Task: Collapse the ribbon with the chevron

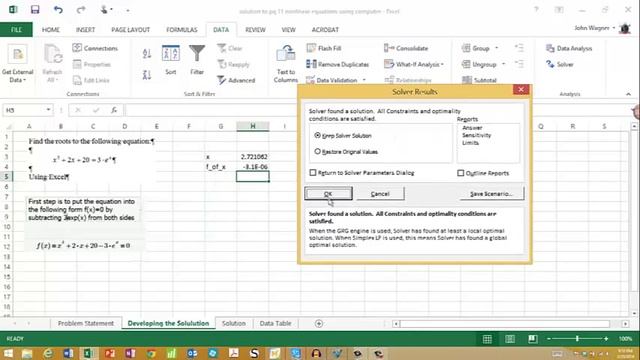Action: pos(628,94)
